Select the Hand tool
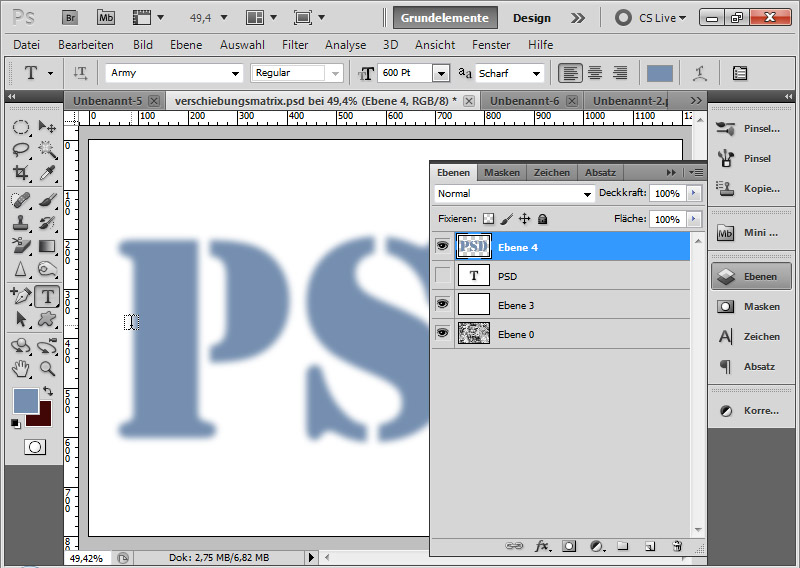This screenshot has height=568, width=800. tap(21, 368)
